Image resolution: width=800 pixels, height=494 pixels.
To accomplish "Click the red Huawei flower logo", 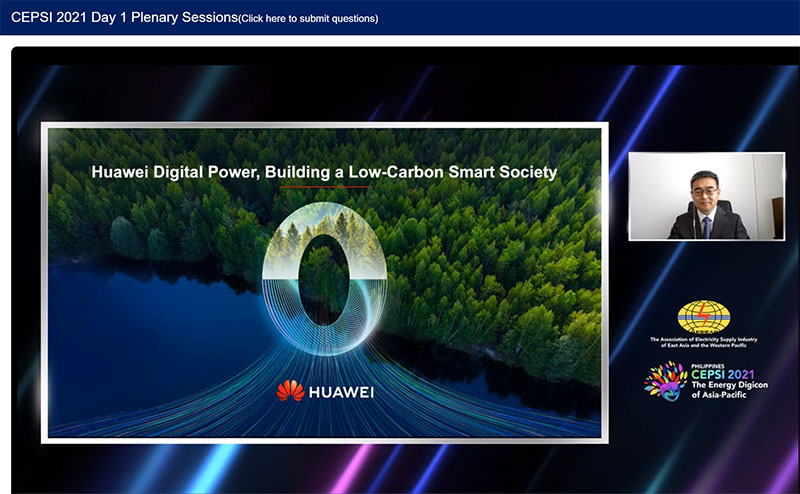I will tap(290, 391).
